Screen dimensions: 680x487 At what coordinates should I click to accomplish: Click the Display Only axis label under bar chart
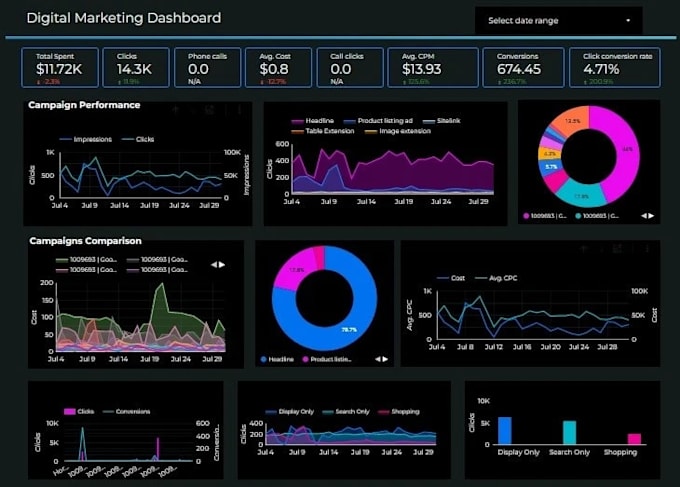point(519,452)
